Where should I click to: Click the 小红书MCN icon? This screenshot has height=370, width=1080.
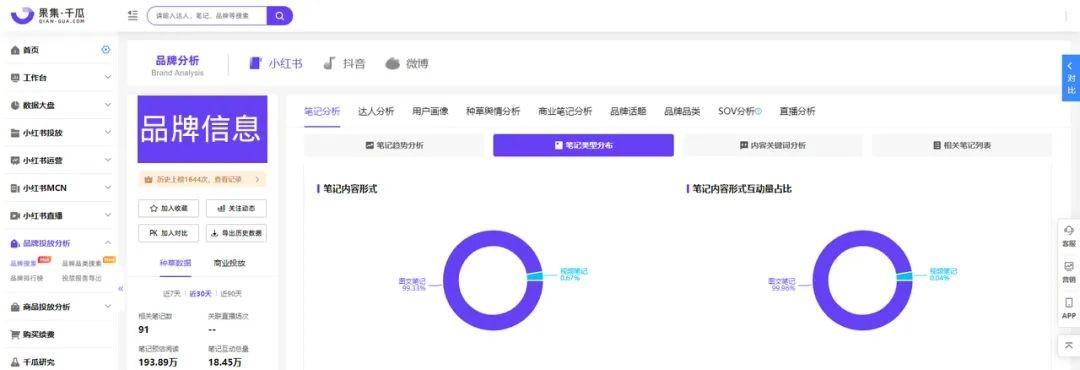point(15,188)
